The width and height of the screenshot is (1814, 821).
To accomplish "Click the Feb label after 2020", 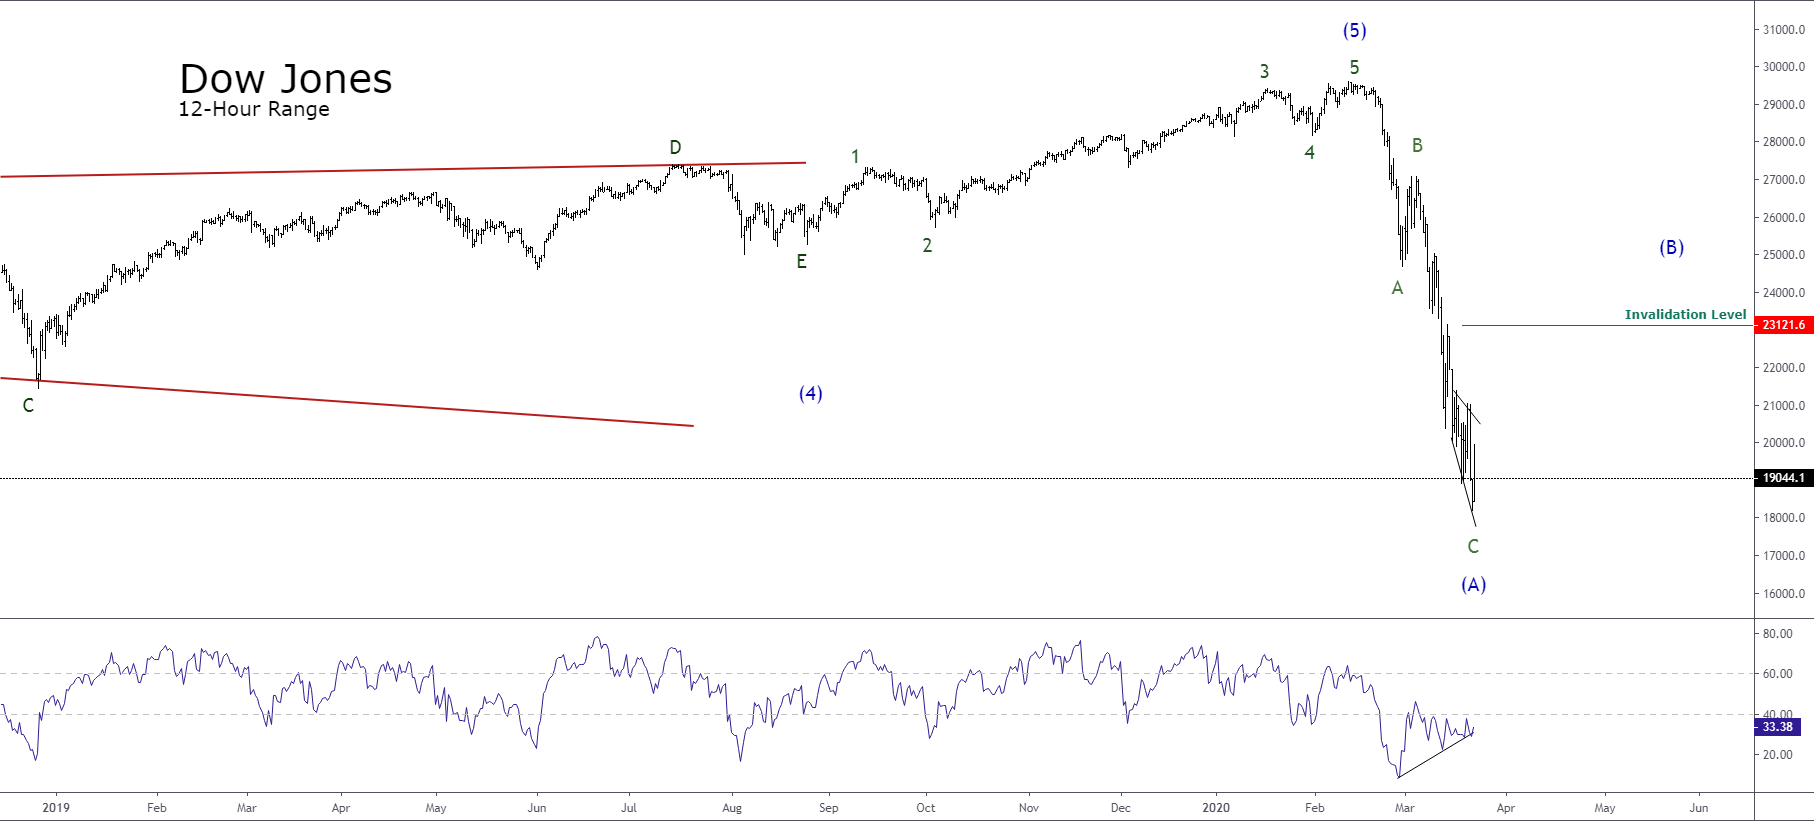I will [x=1314, y=808].
